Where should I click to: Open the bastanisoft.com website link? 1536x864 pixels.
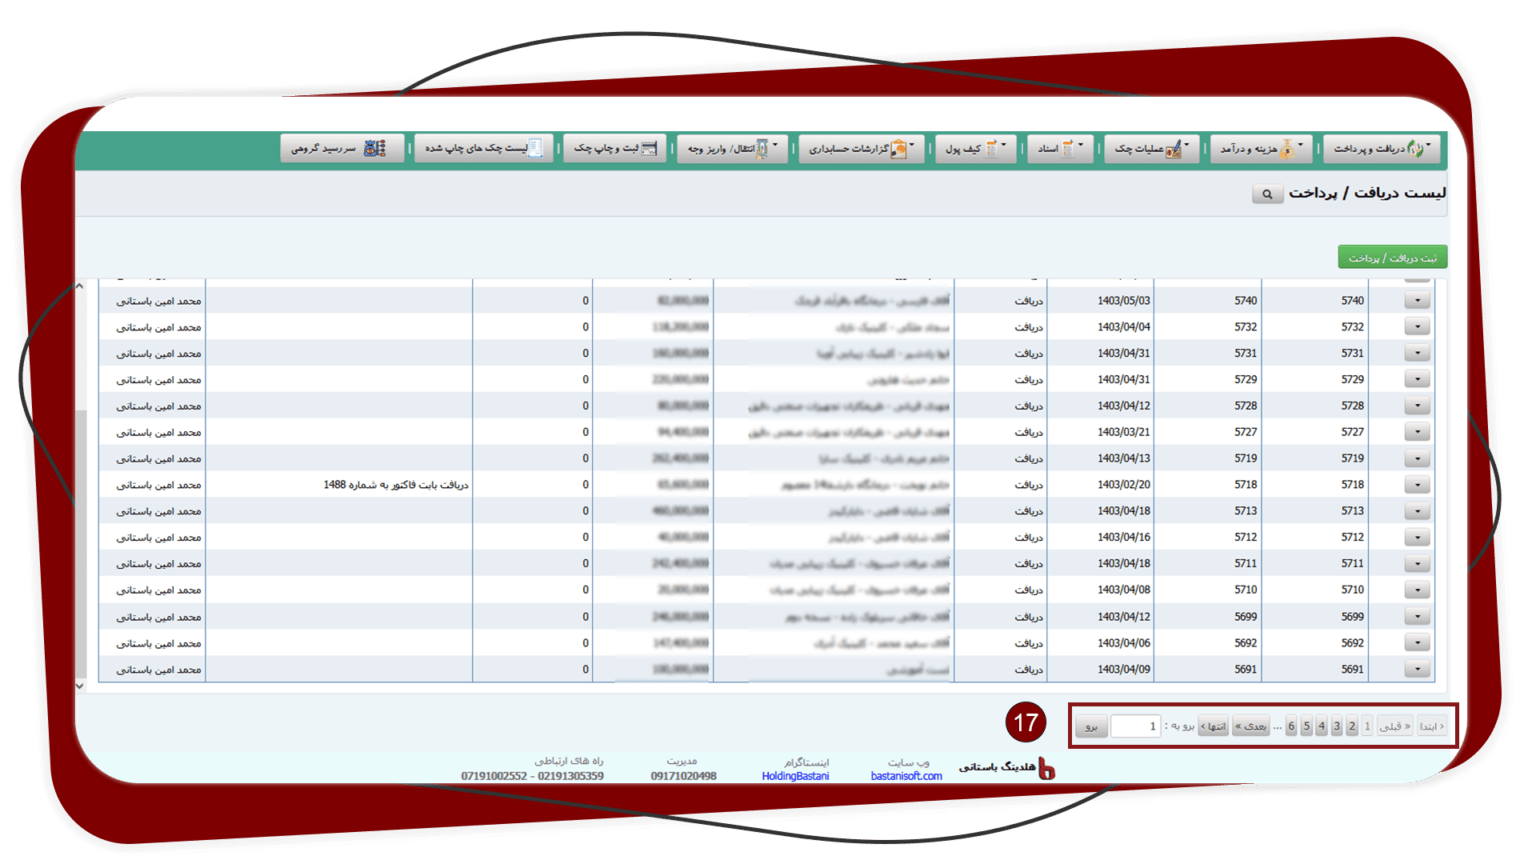[906, 776]
